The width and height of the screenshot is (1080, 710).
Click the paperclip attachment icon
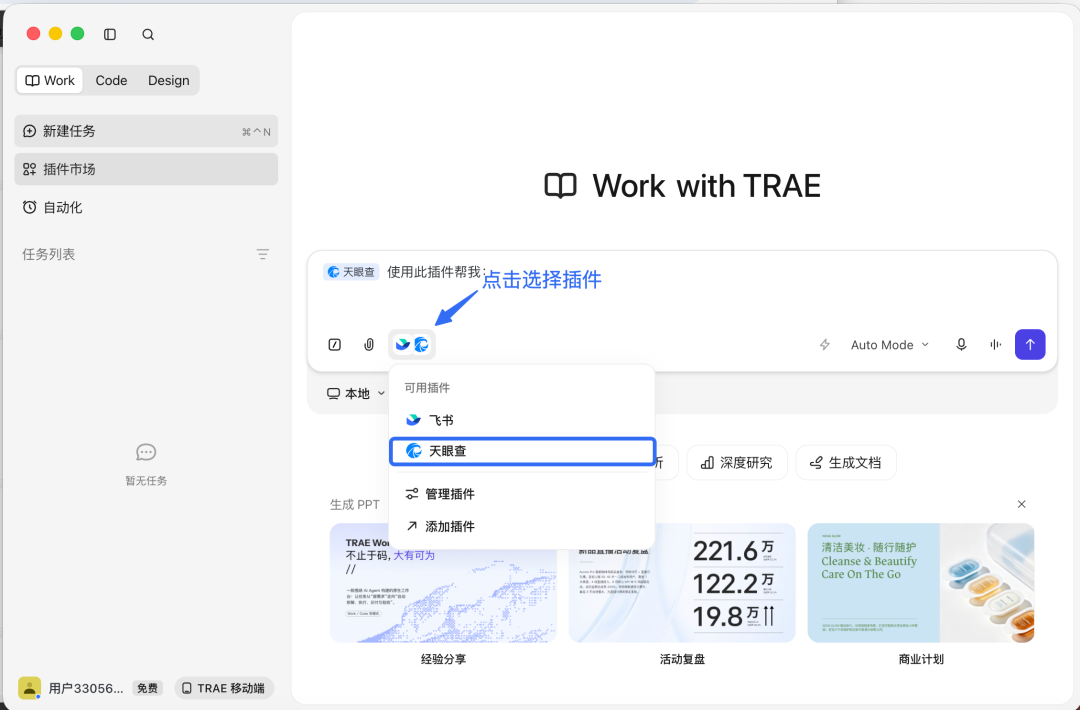pos(369,344)
